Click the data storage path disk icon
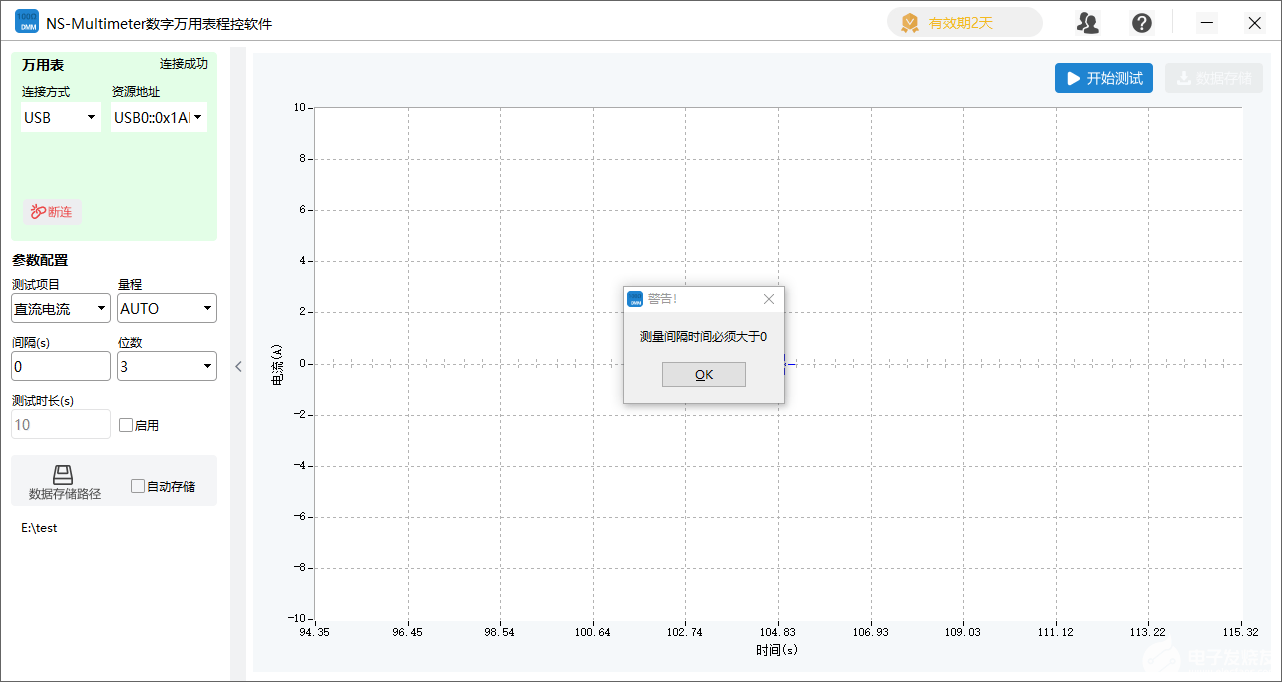The image size is (1282, 682). click(x=63, y=475)
